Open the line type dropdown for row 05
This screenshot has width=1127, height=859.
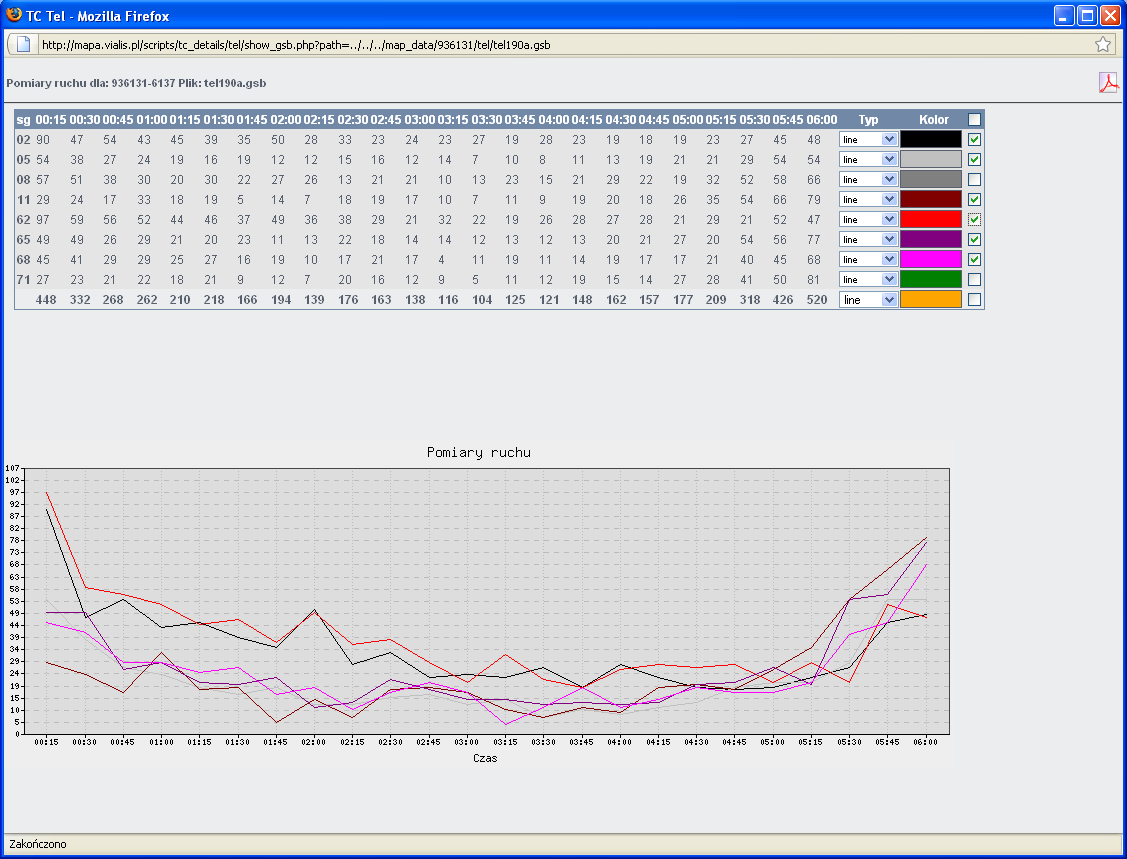point(868,160)
